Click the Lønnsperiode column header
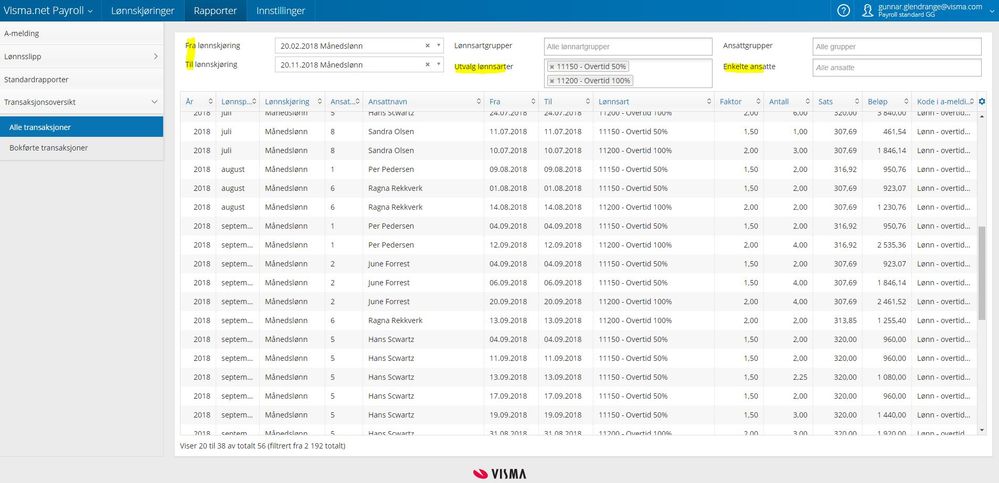 click(x=237, y=101)
